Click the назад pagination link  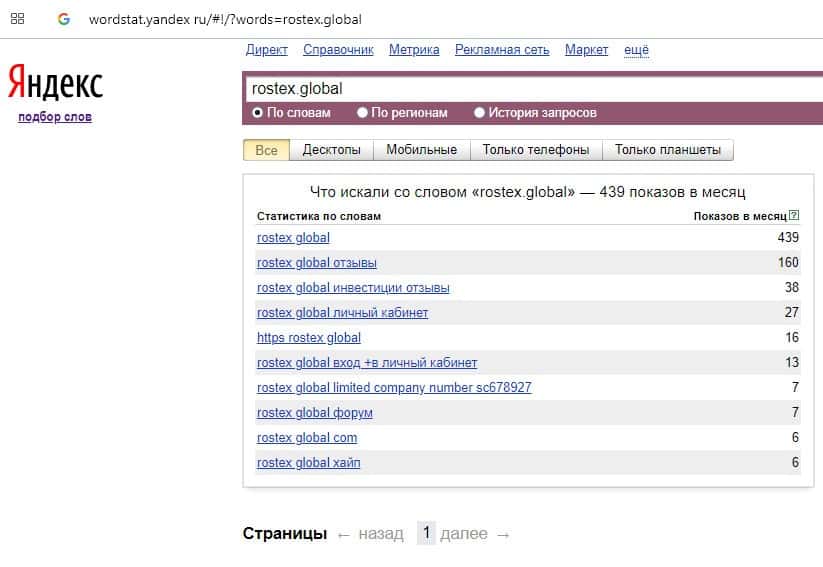[x=381, y=534]
